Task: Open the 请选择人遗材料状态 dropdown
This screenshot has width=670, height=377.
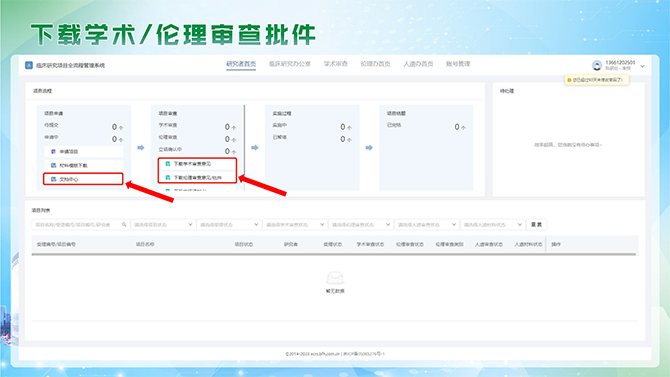Action: [492, 224]
